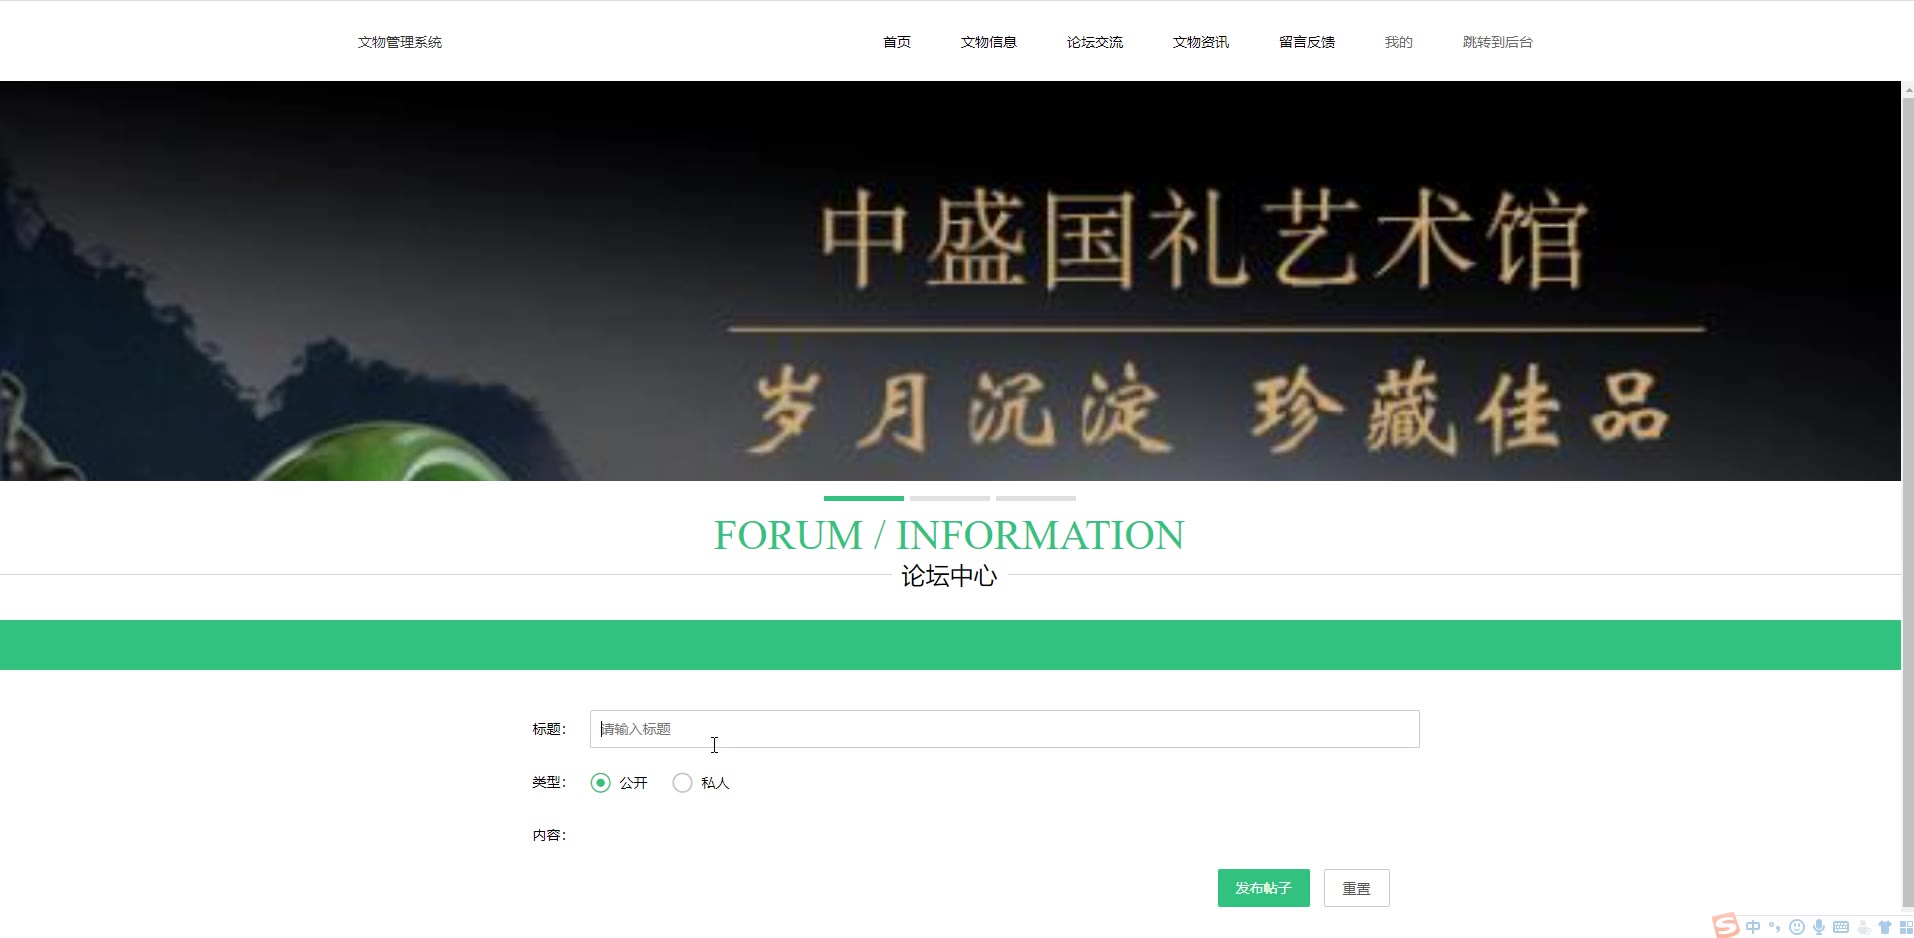
Task: Select the 公开 radio button
Action: 600,783
